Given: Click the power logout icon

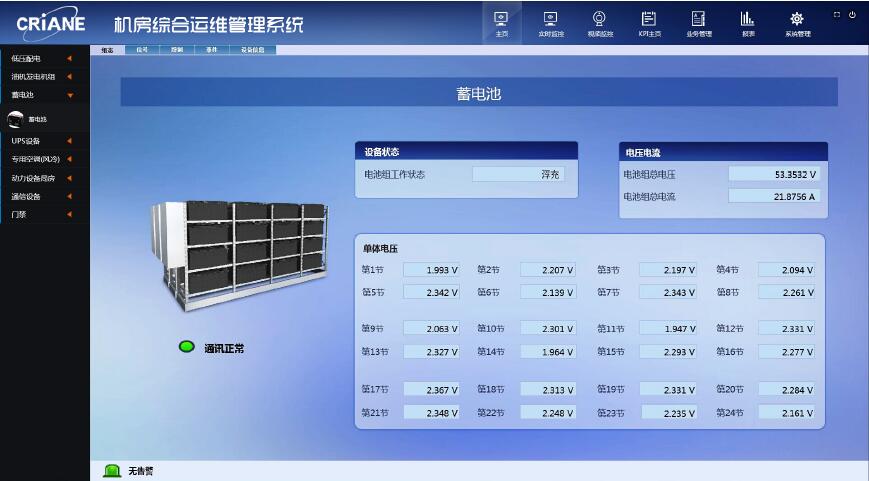Looking at the screenshot, I should pos(853,15).
